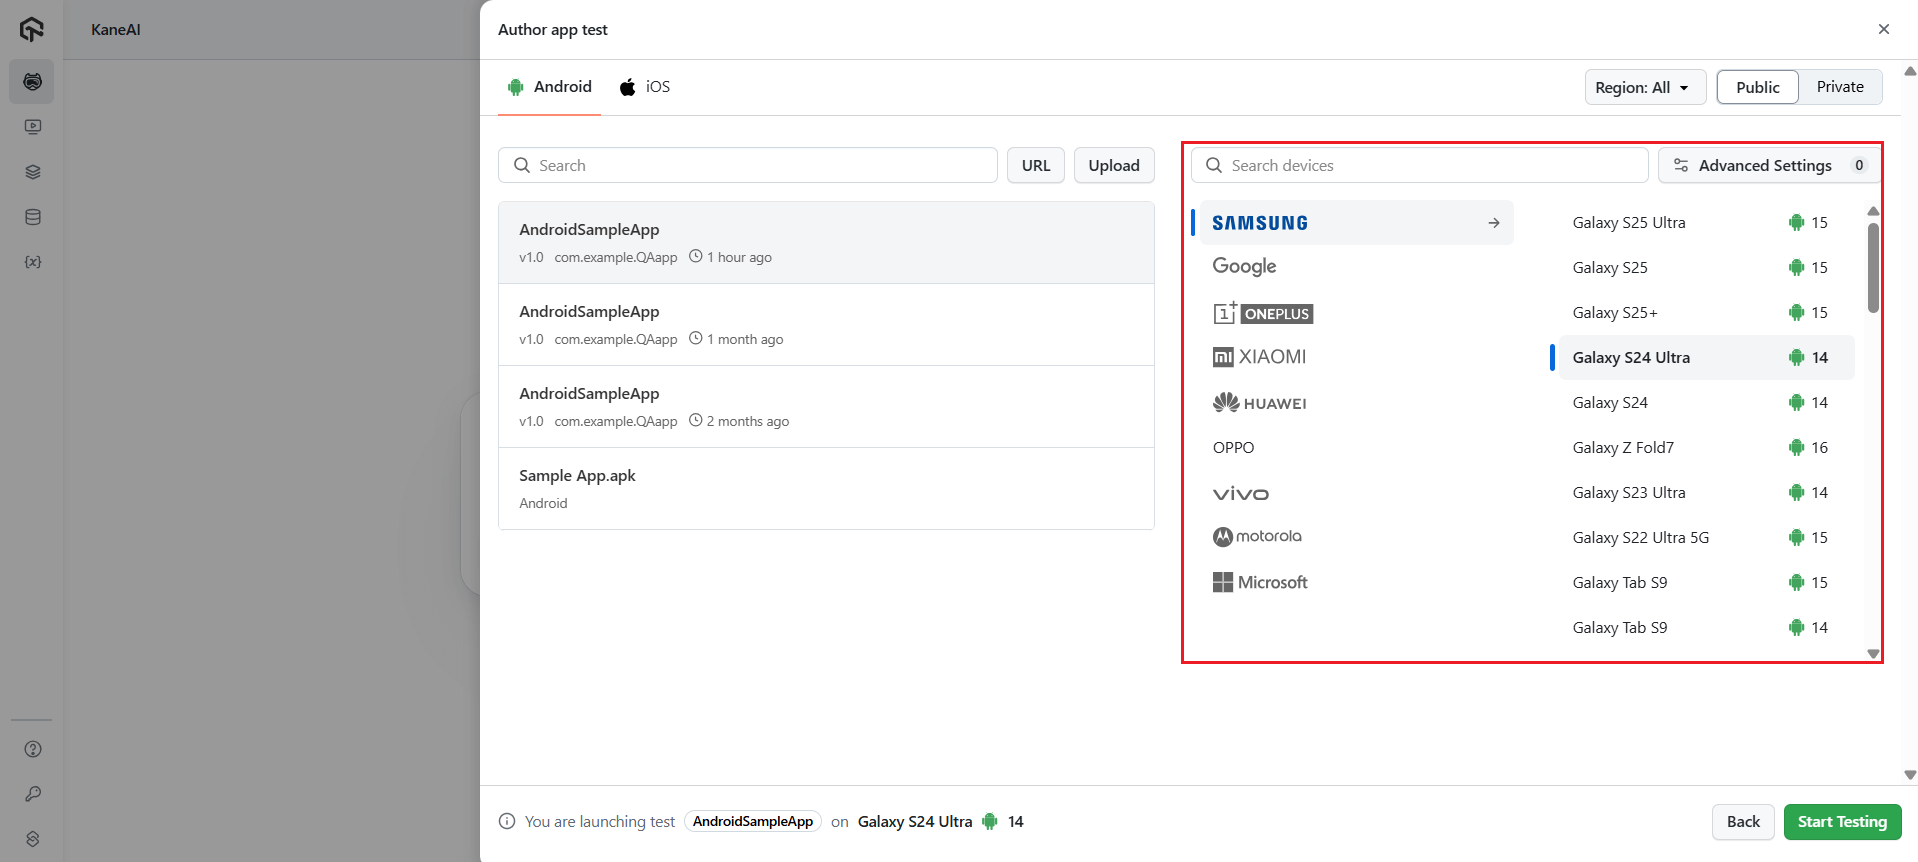The image size is (1918, 862).
Task: Open the layers stack icon in sidebar
Action: pyautogui.click(x=32, y=172)
